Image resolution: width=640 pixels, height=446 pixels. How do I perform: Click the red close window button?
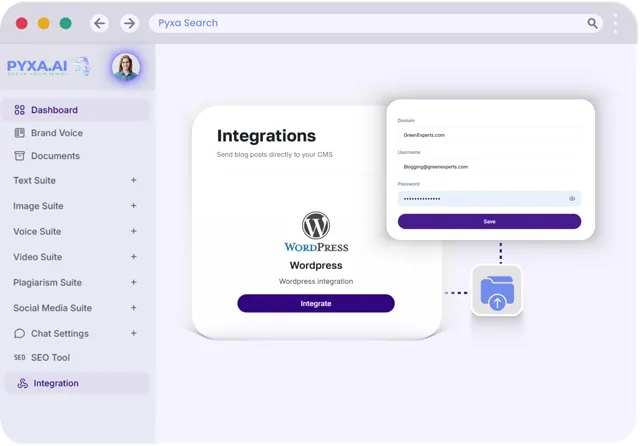click(x=22, y=23)
